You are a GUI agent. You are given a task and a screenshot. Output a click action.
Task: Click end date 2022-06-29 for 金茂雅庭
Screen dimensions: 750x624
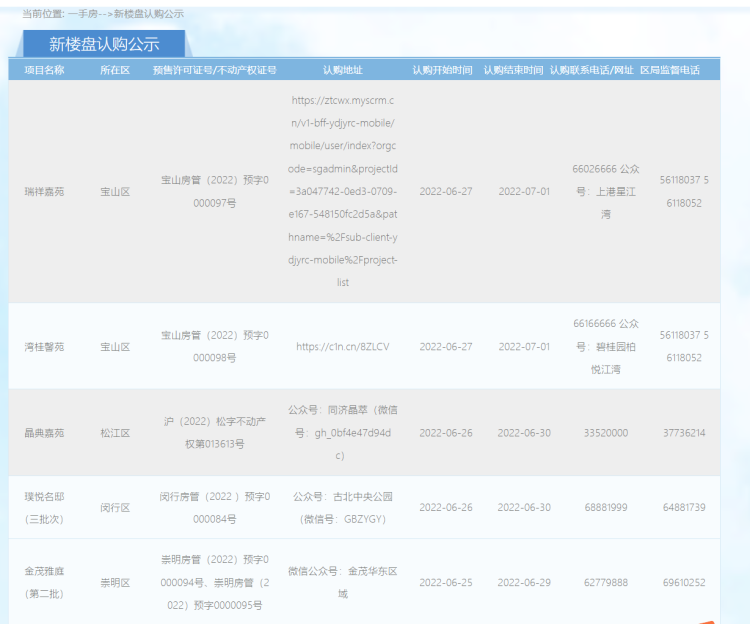524,582
